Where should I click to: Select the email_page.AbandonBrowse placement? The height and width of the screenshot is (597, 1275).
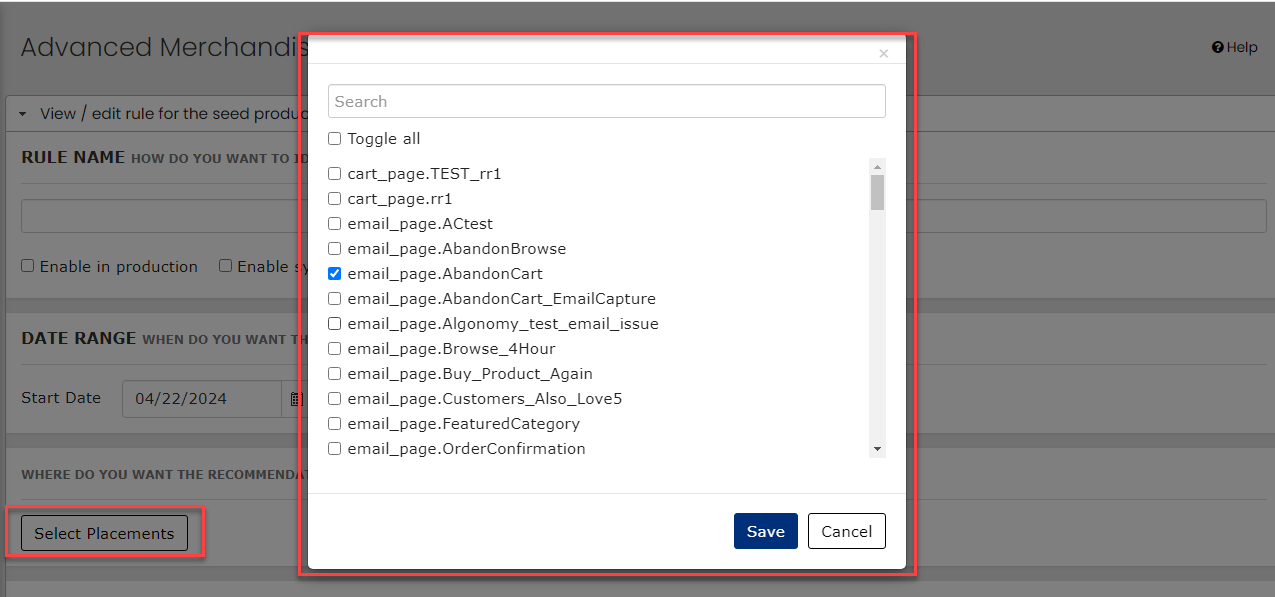(334, 248)
